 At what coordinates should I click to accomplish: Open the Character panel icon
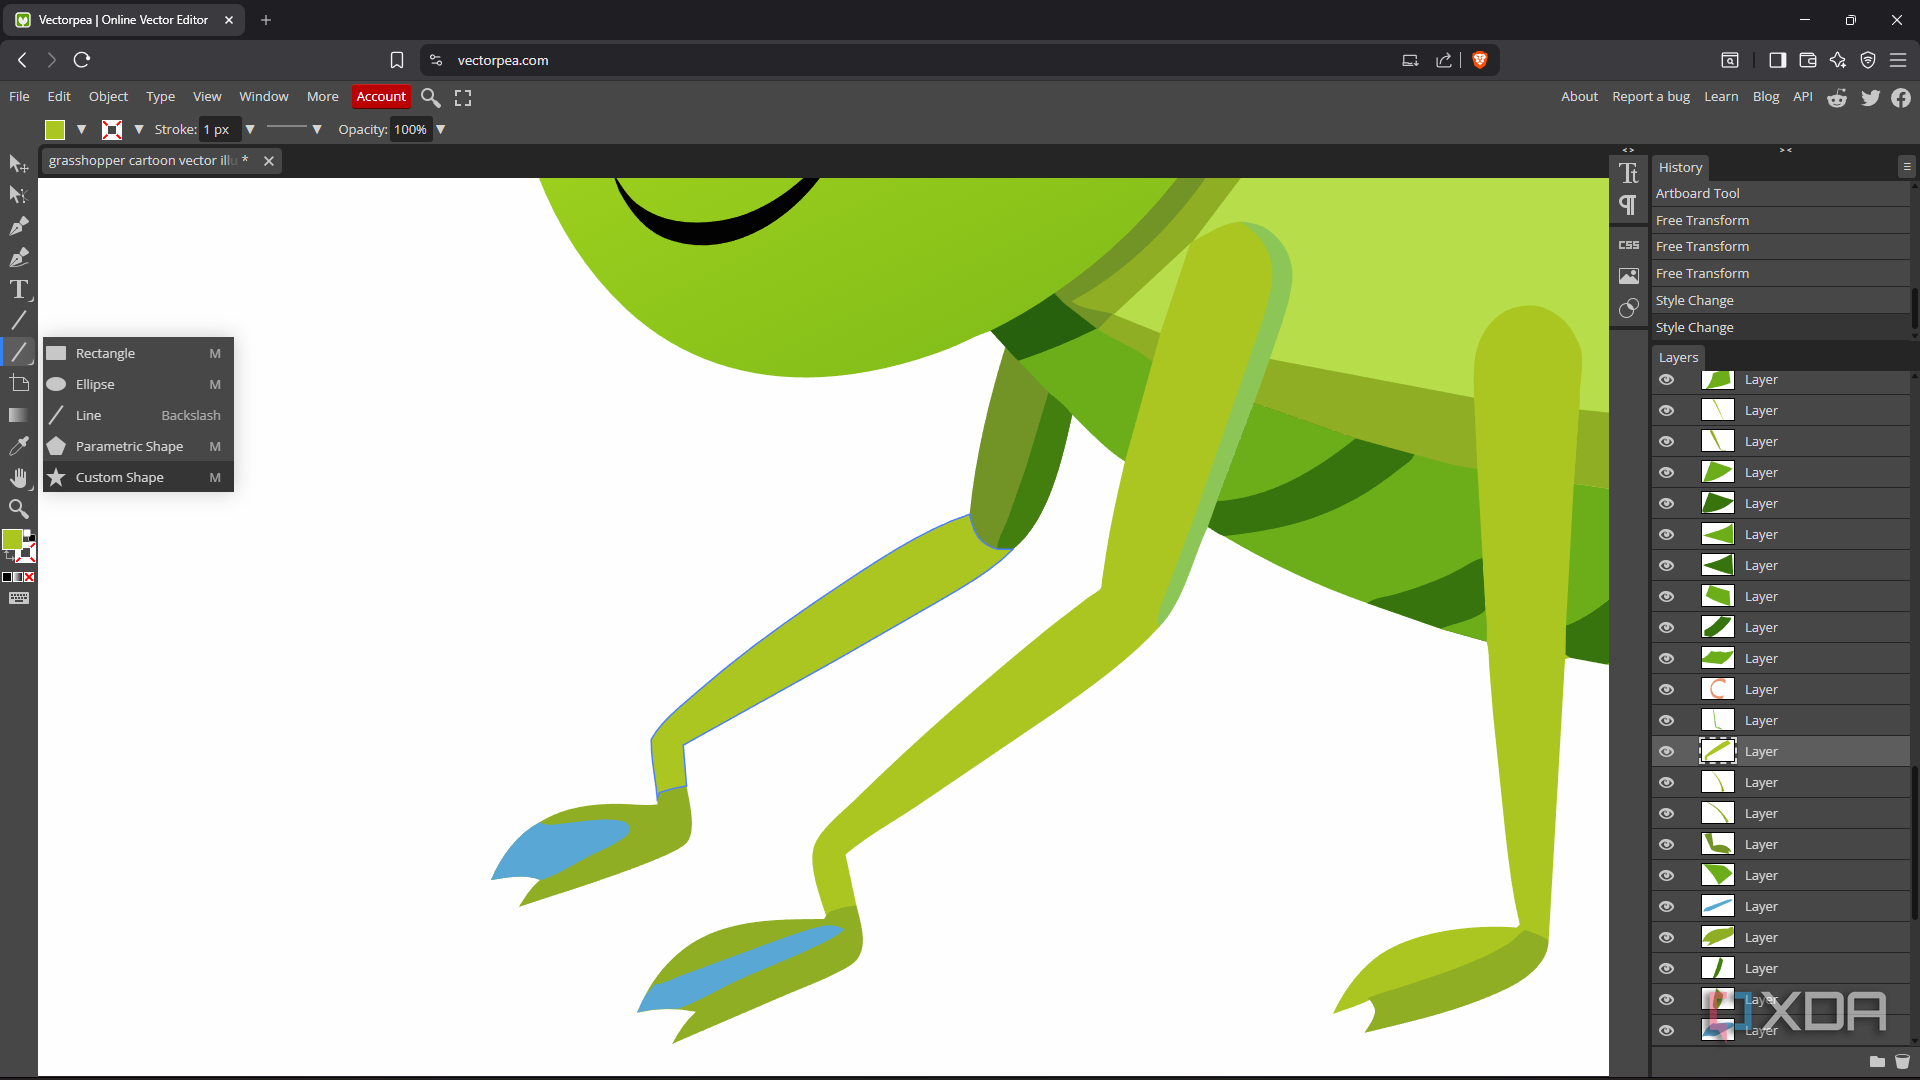[1629, 173]
